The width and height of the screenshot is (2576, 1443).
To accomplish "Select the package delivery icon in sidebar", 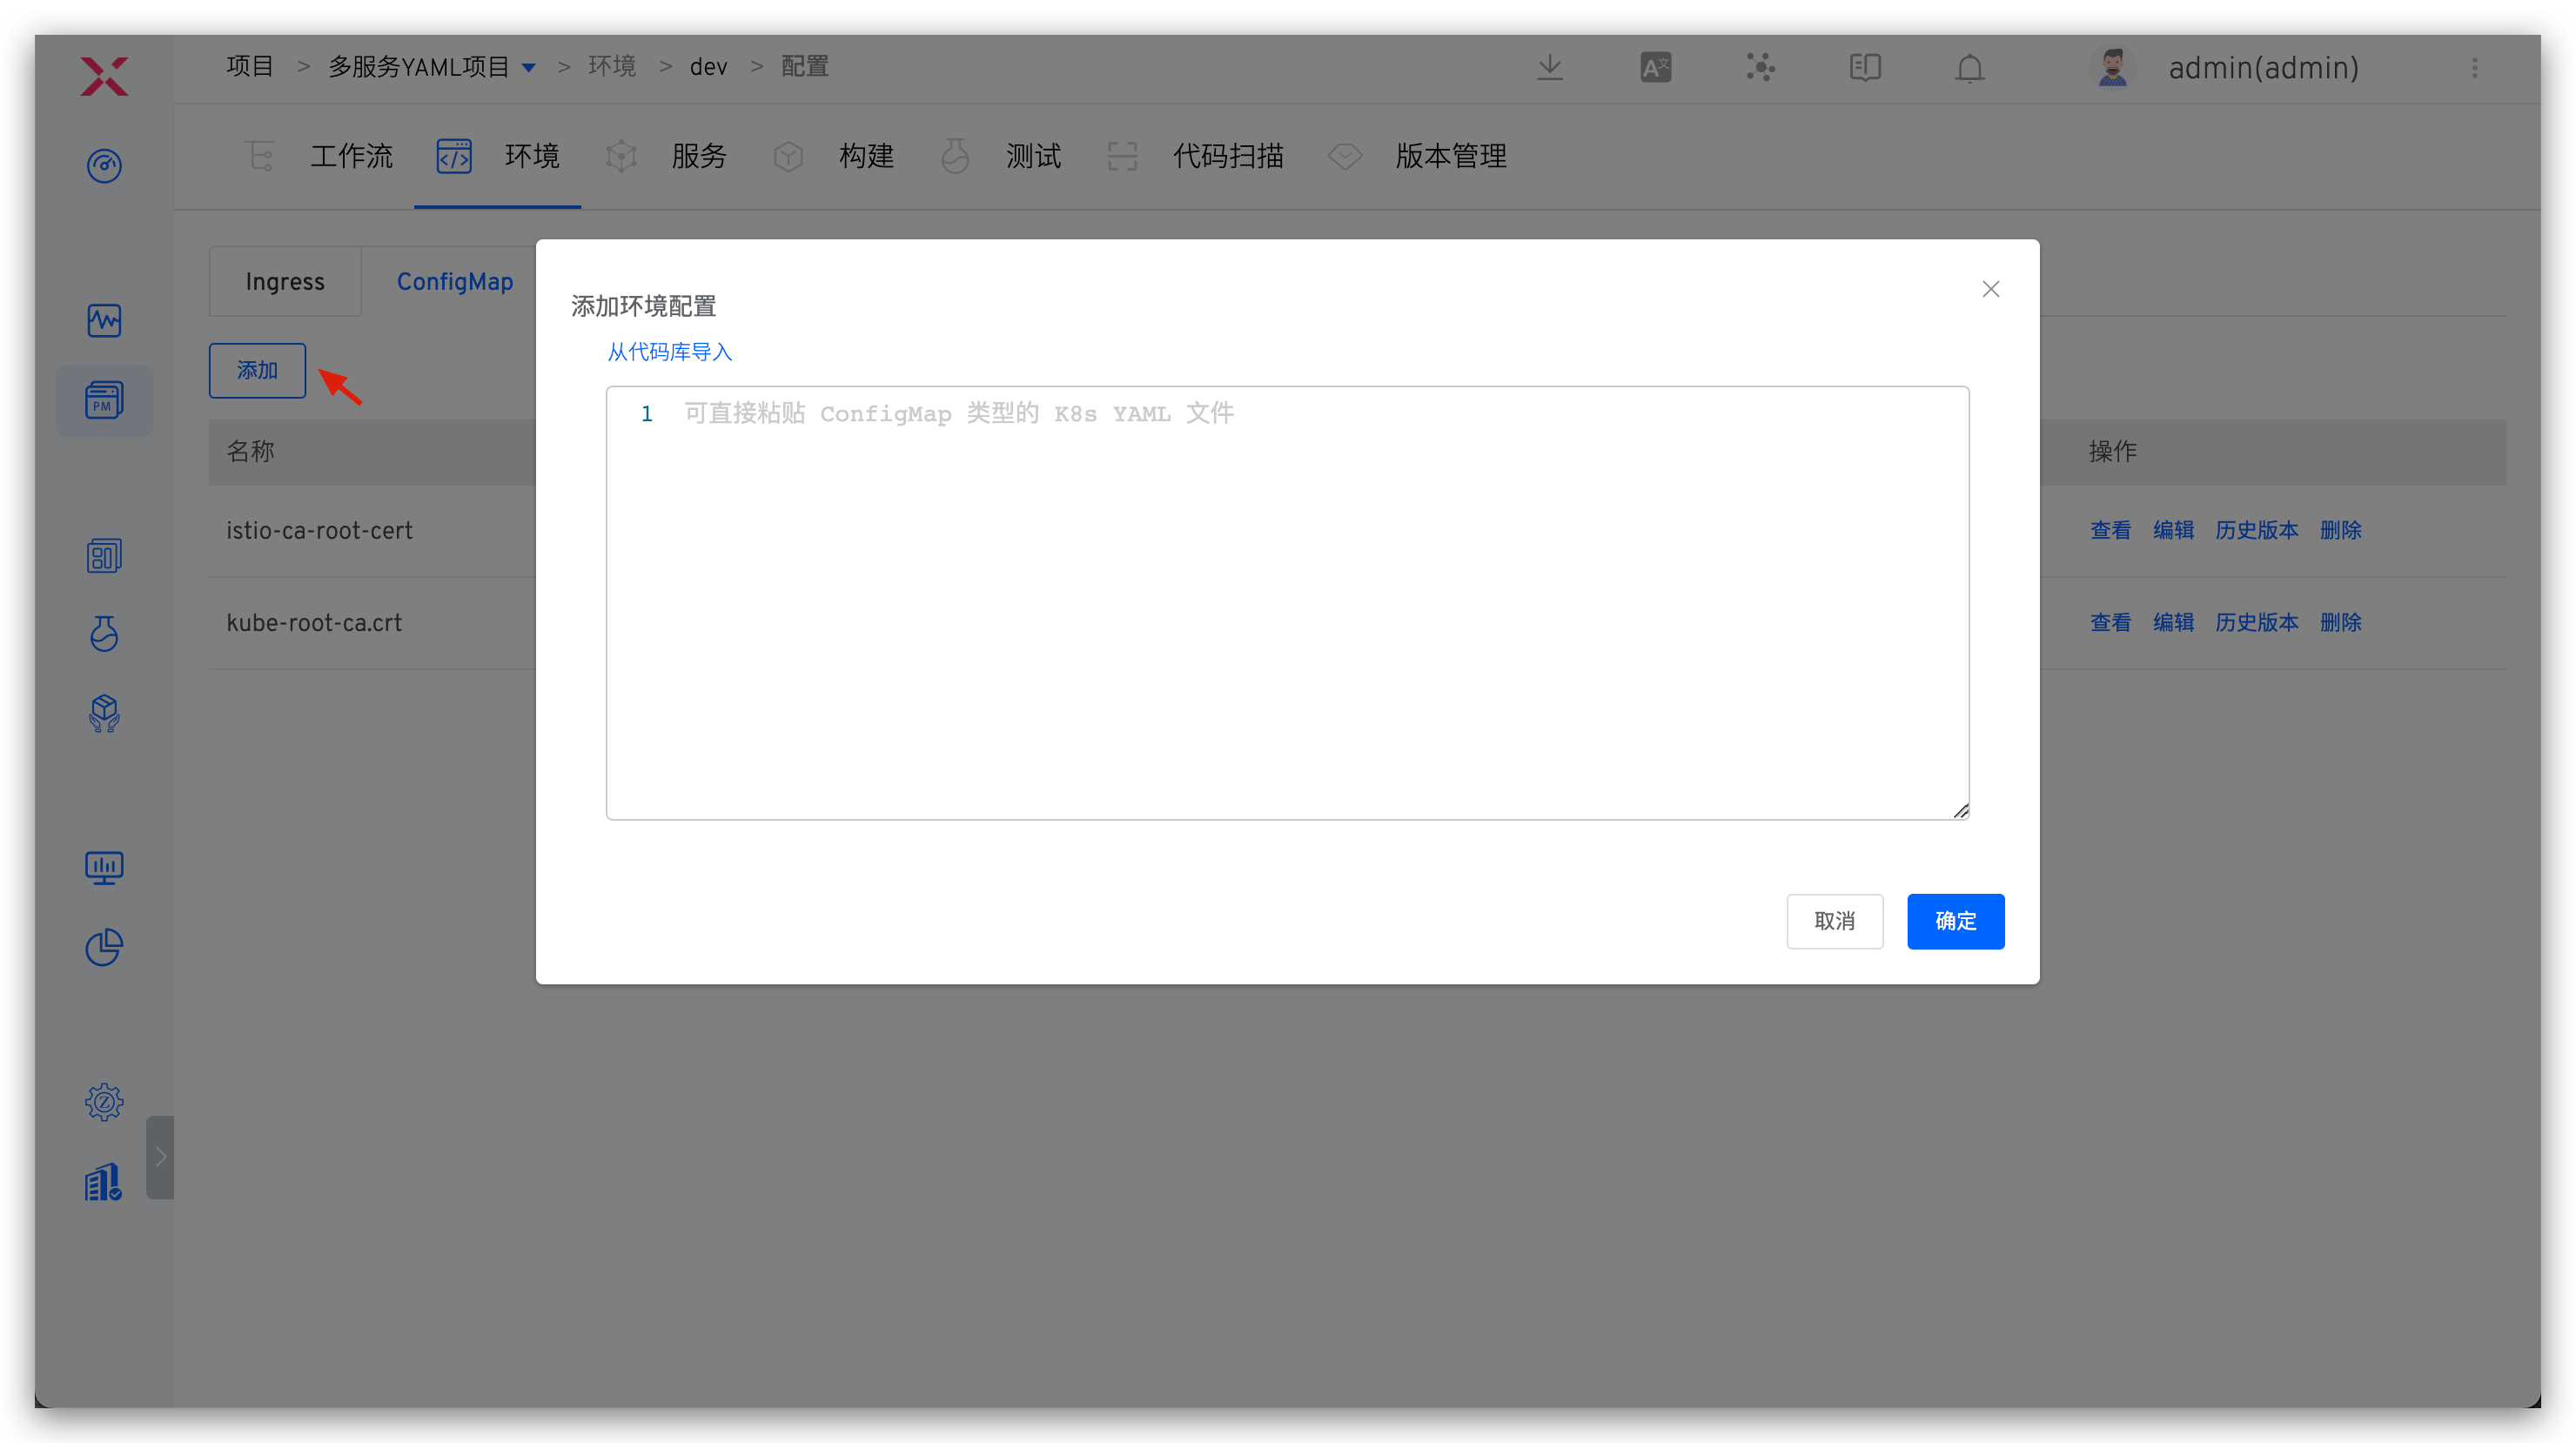I will click(x=104, y=713).
